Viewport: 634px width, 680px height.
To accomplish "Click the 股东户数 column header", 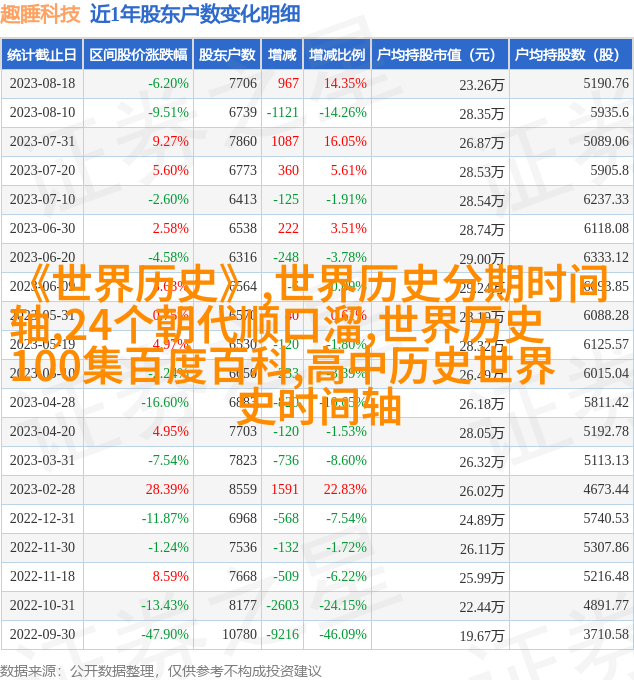I will [x=227, y=55].
